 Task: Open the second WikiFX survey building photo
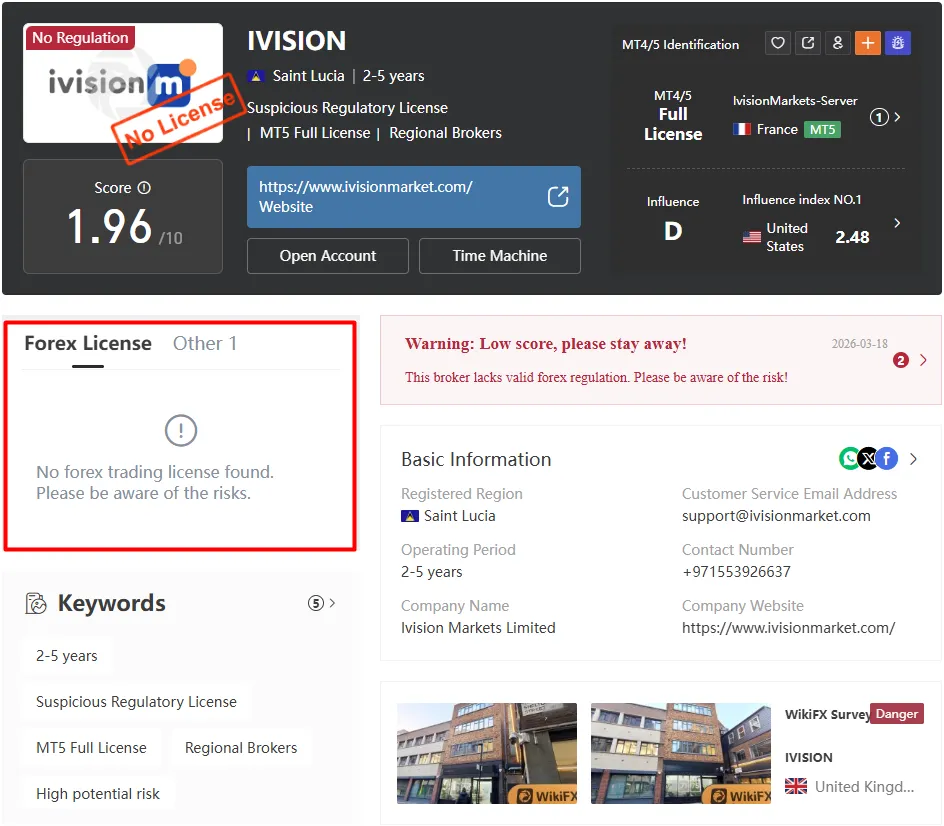click(680, 753)
